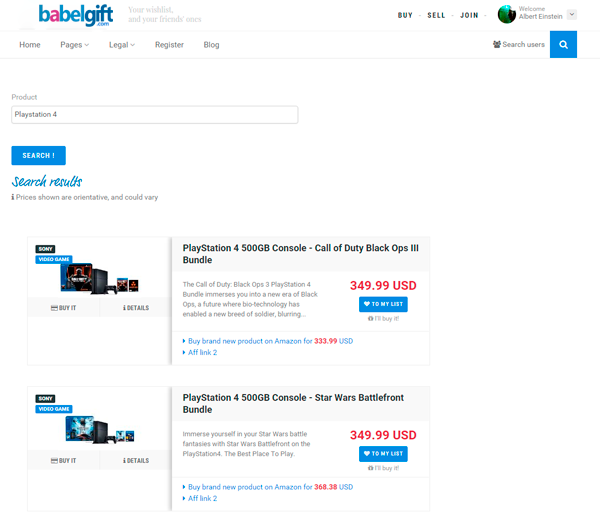The width and height of the screenshot is (600, 527).
Task: Click the babelgift.com logo
Action: 76,15
